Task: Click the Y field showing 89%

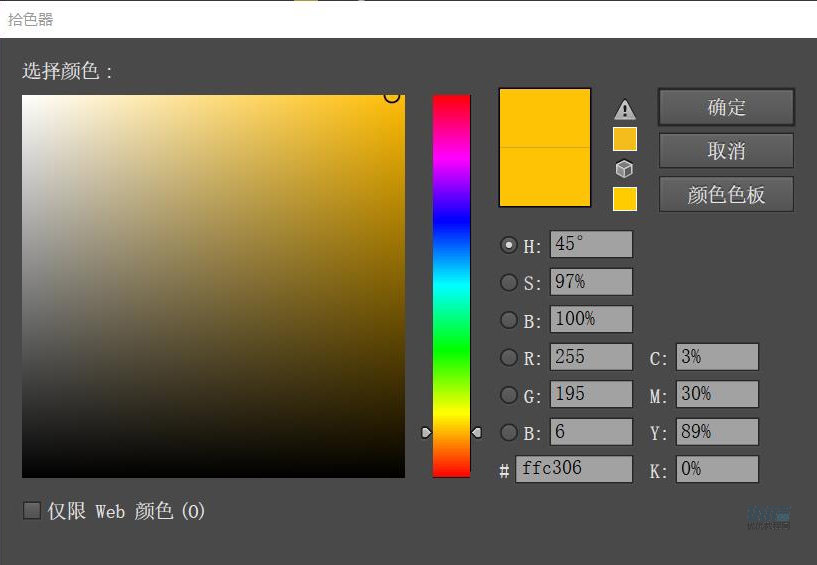Action: tap(717, 432)
